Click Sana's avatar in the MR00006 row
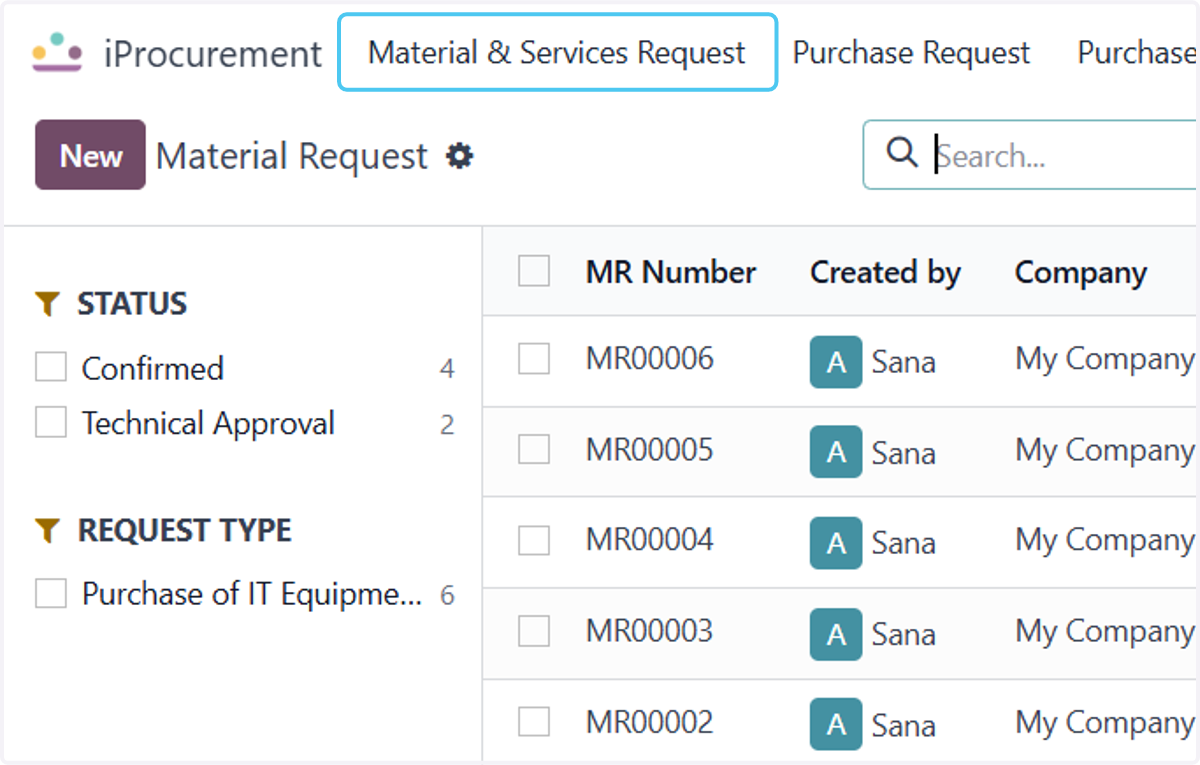This screenshot has height=765, width=1200. click(x=836, y=361)
